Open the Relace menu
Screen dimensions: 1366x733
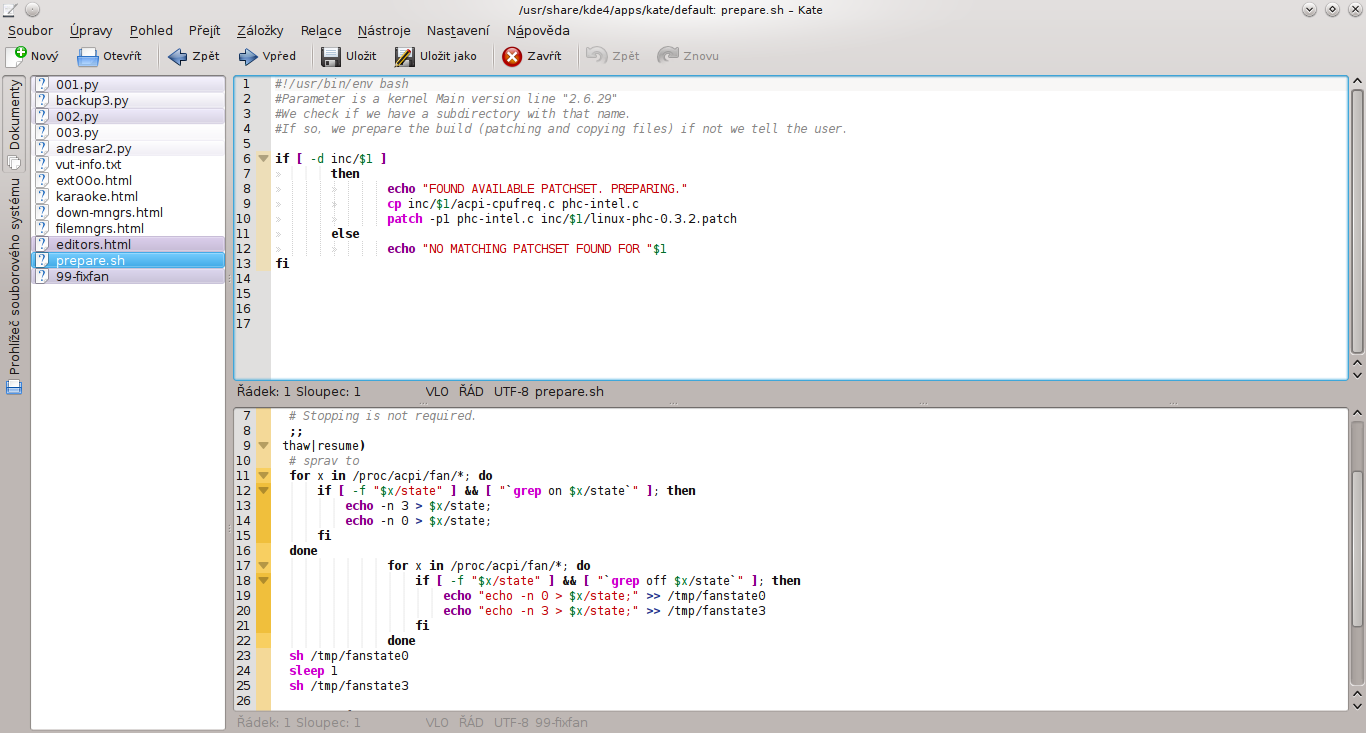click(x=321, y=30)
